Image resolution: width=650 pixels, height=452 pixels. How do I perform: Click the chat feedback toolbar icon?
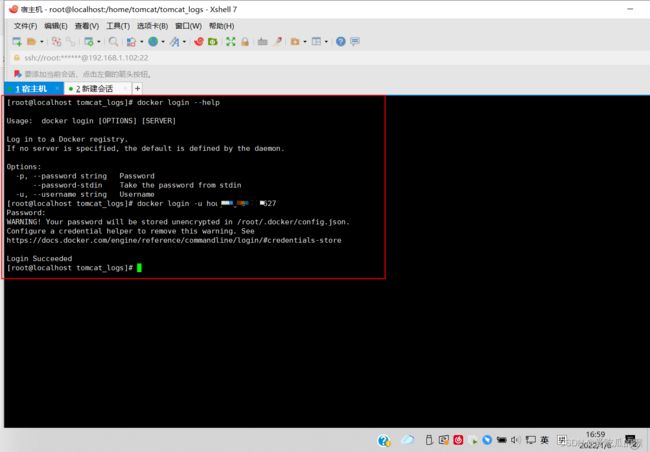(355, 41)
